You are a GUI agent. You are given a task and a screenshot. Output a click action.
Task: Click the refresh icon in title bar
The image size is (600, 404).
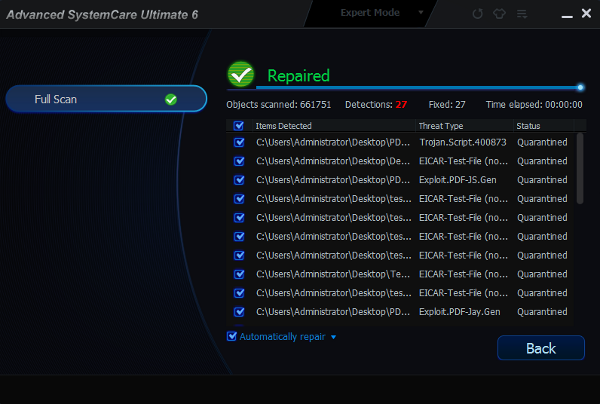[x=477, y=14]
